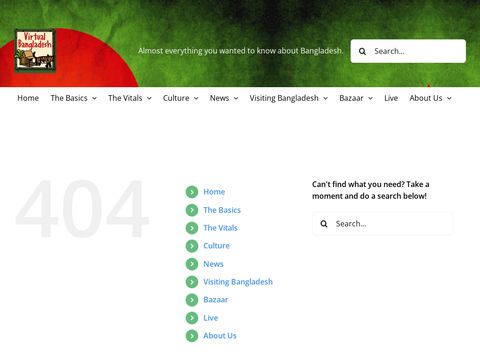The height and width of the screenshot is (360, 480).
Task: Follow the blue Culture link
Action: click(216, 246)
